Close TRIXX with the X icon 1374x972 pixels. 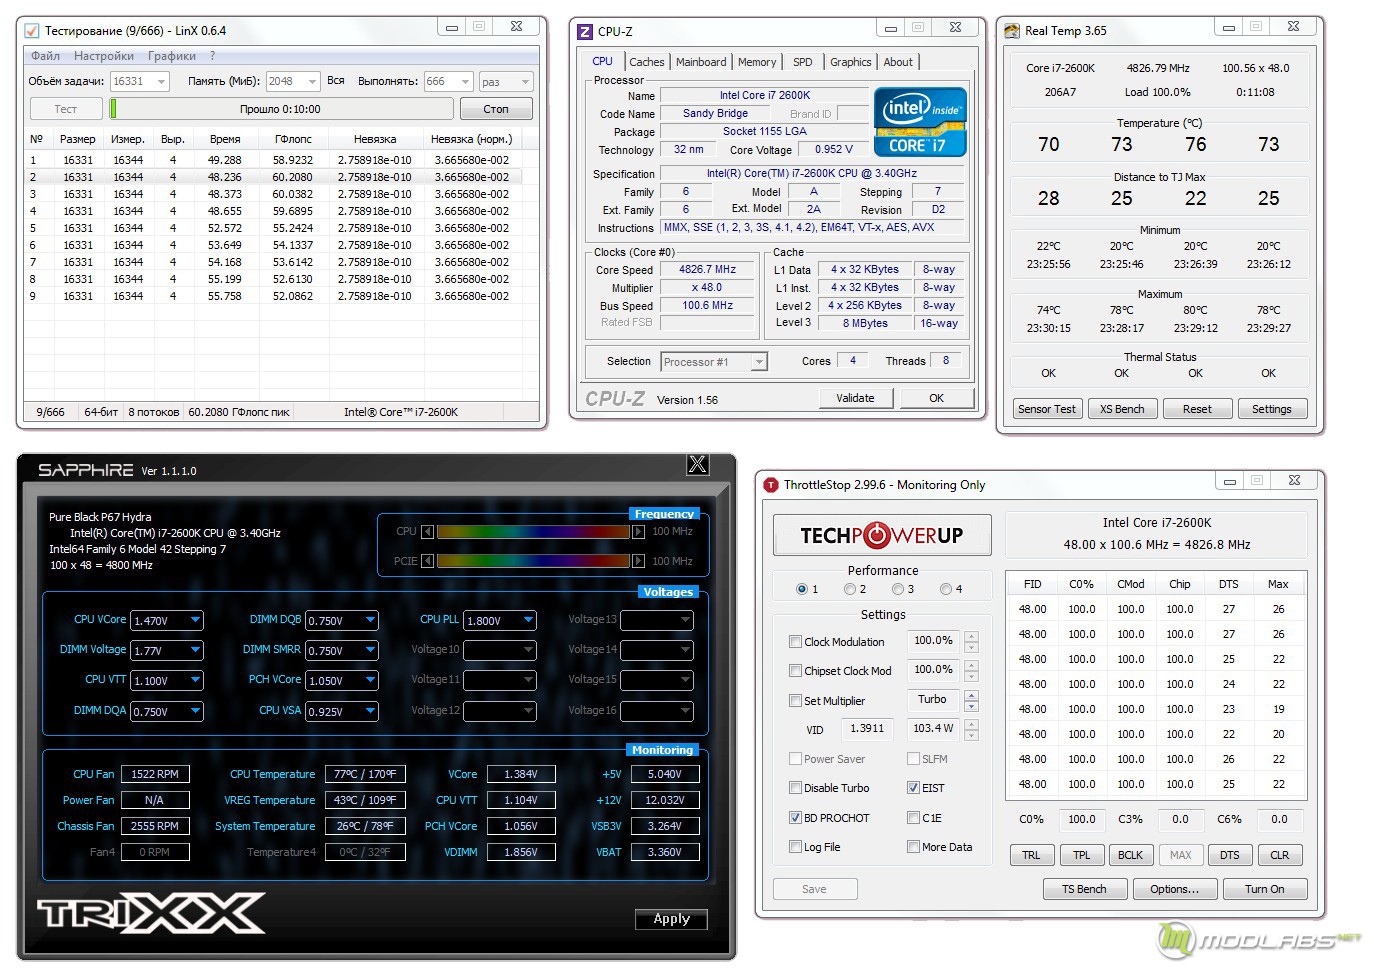coord(697,464)
